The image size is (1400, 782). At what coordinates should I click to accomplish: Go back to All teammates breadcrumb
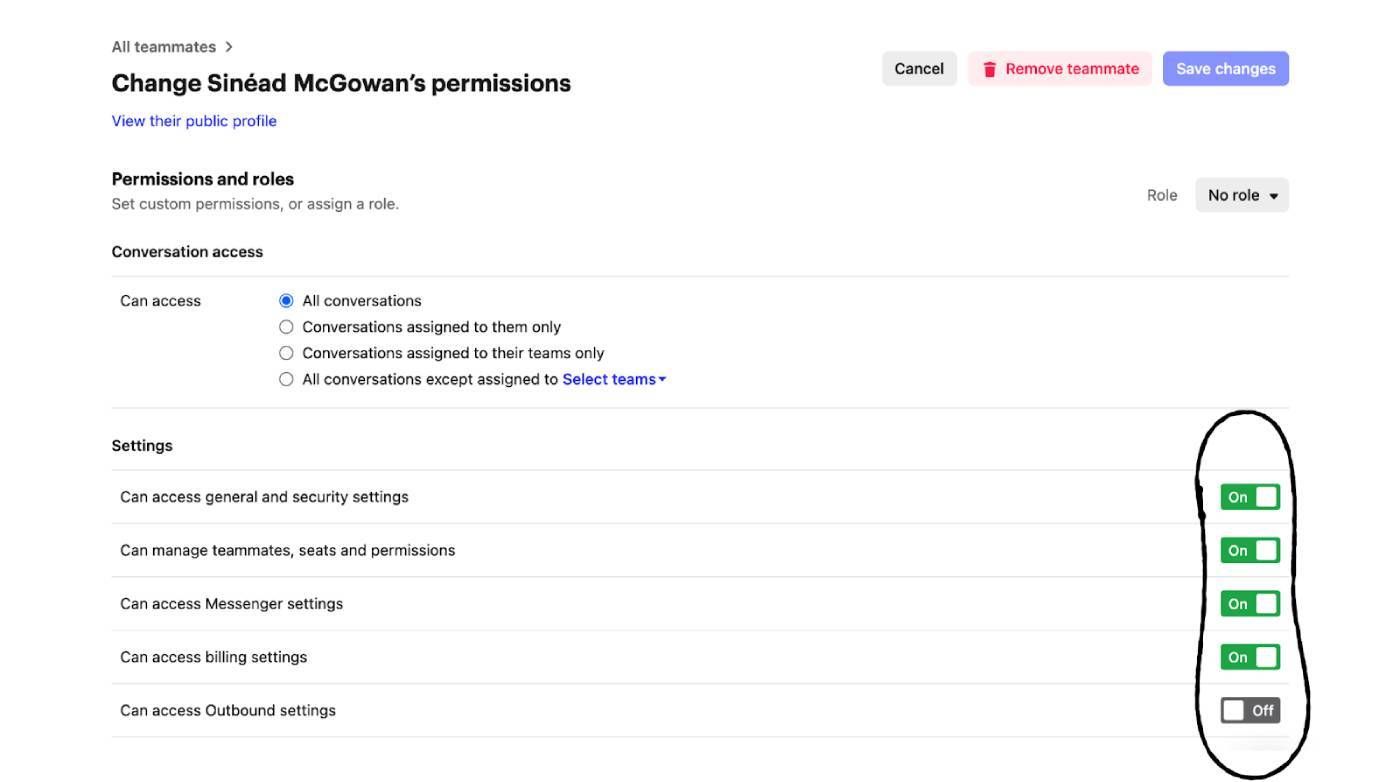[x=164, y=47]
